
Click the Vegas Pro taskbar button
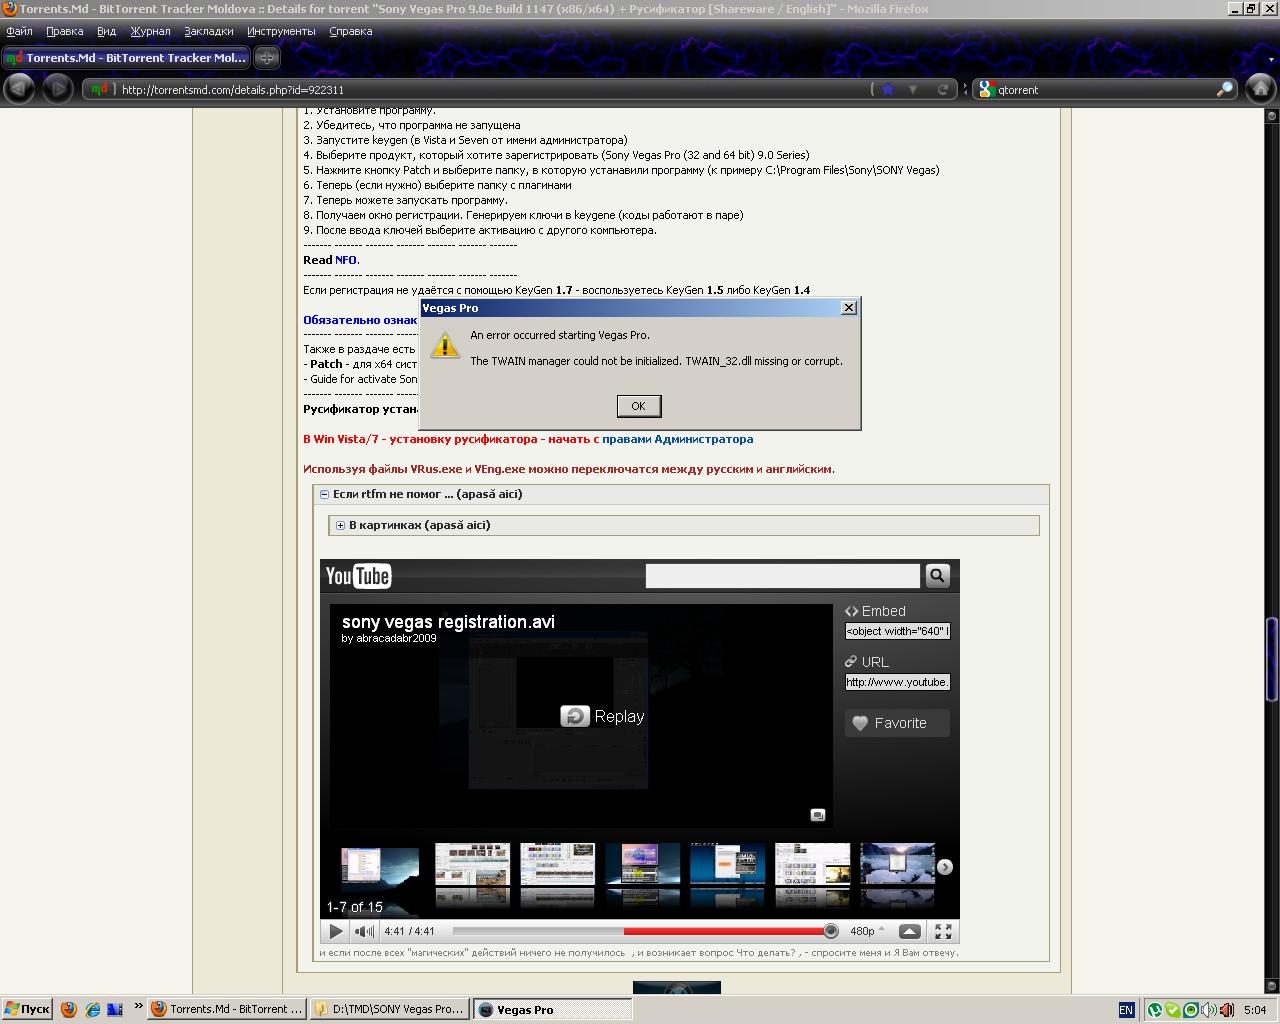(551, 1009)
